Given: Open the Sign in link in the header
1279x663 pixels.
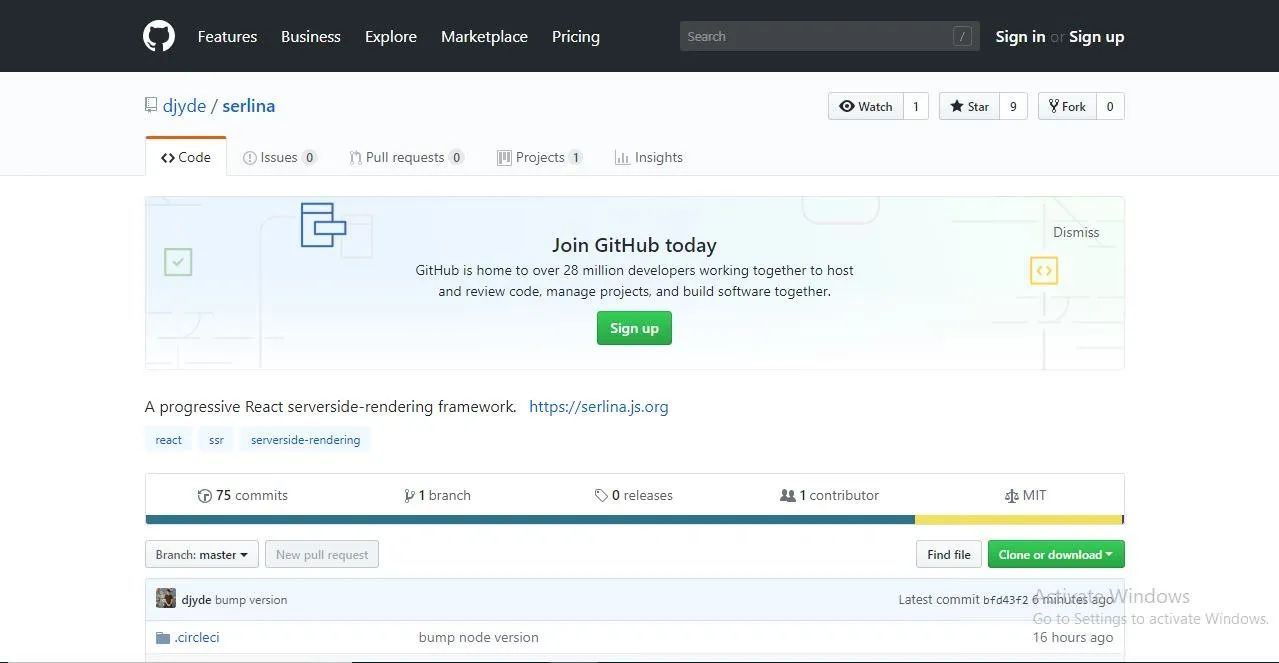Looking at the screenshot, I should click(1020, 36).
